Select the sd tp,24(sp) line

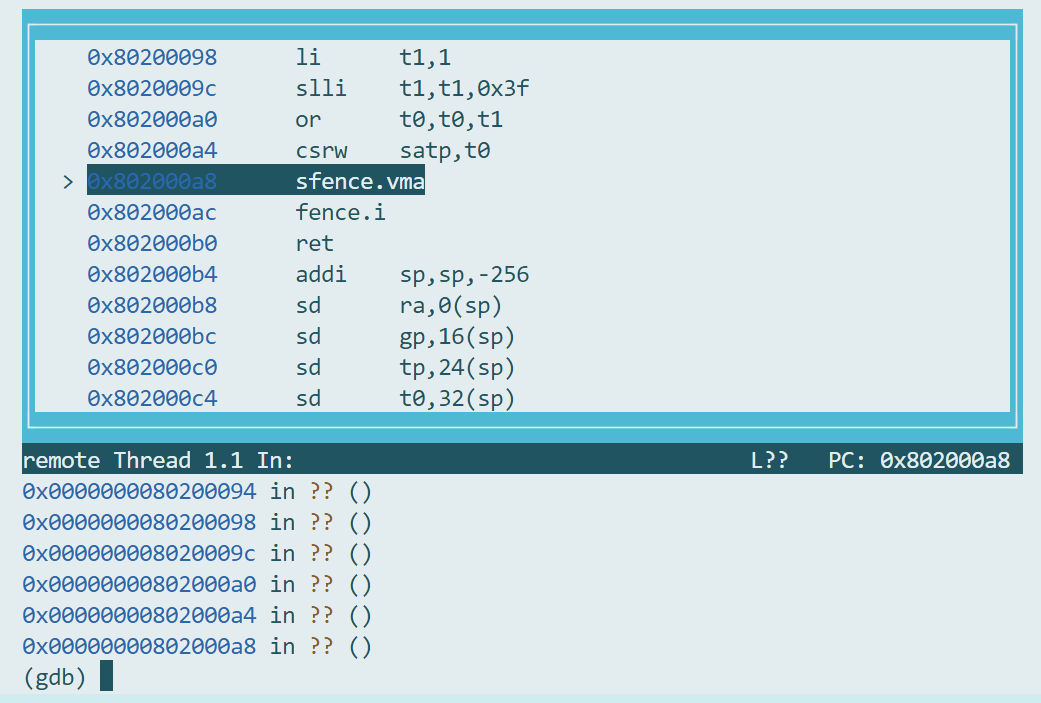(x=405, y=368)
